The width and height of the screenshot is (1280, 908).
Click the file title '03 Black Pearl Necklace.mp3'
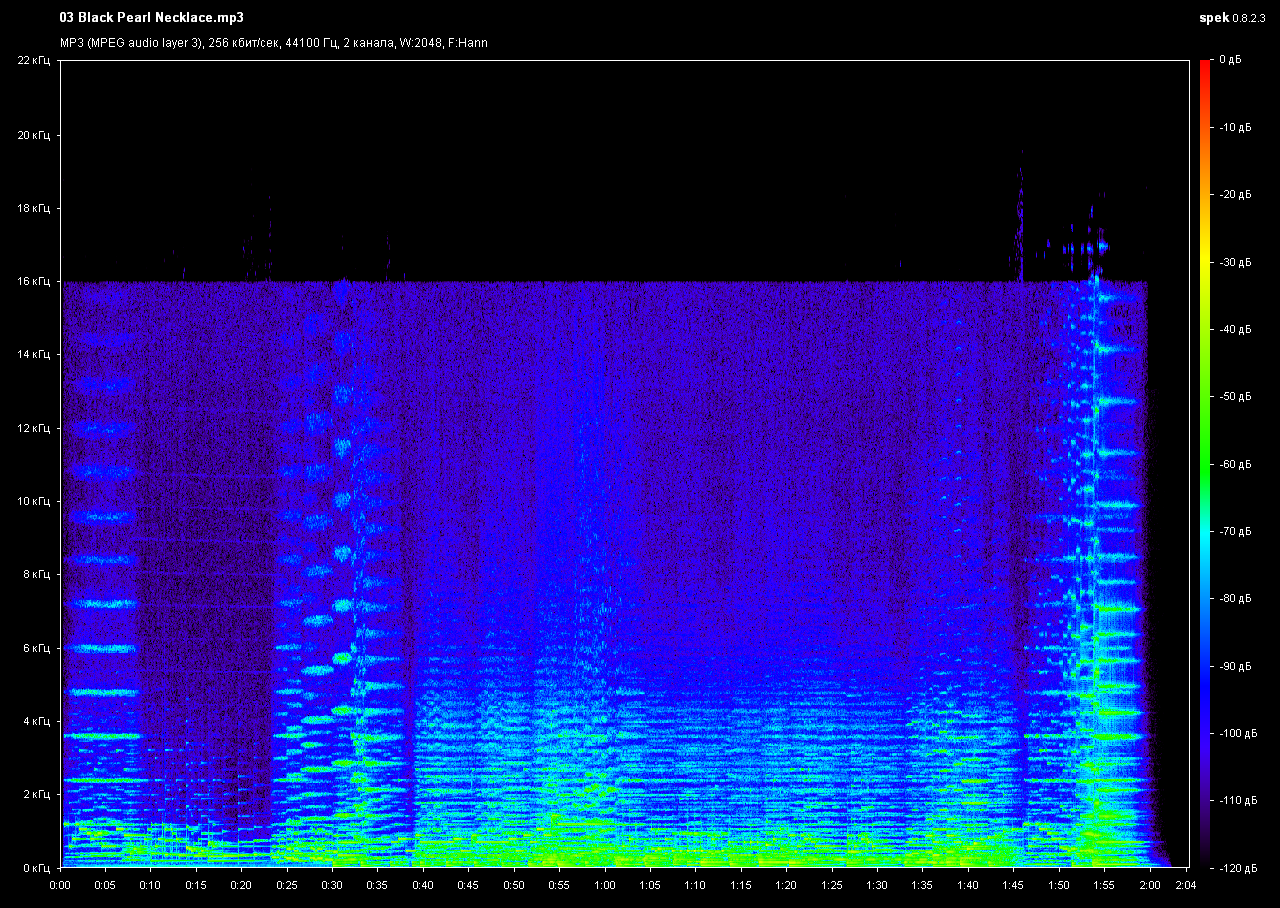pos(152,18)
